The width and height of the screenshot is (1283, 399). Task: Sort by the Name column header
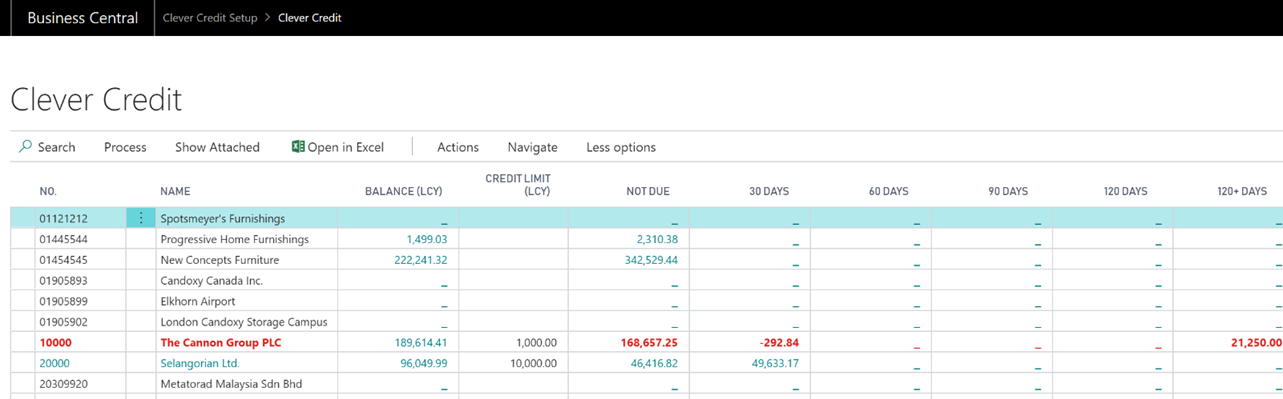[175, 191]
